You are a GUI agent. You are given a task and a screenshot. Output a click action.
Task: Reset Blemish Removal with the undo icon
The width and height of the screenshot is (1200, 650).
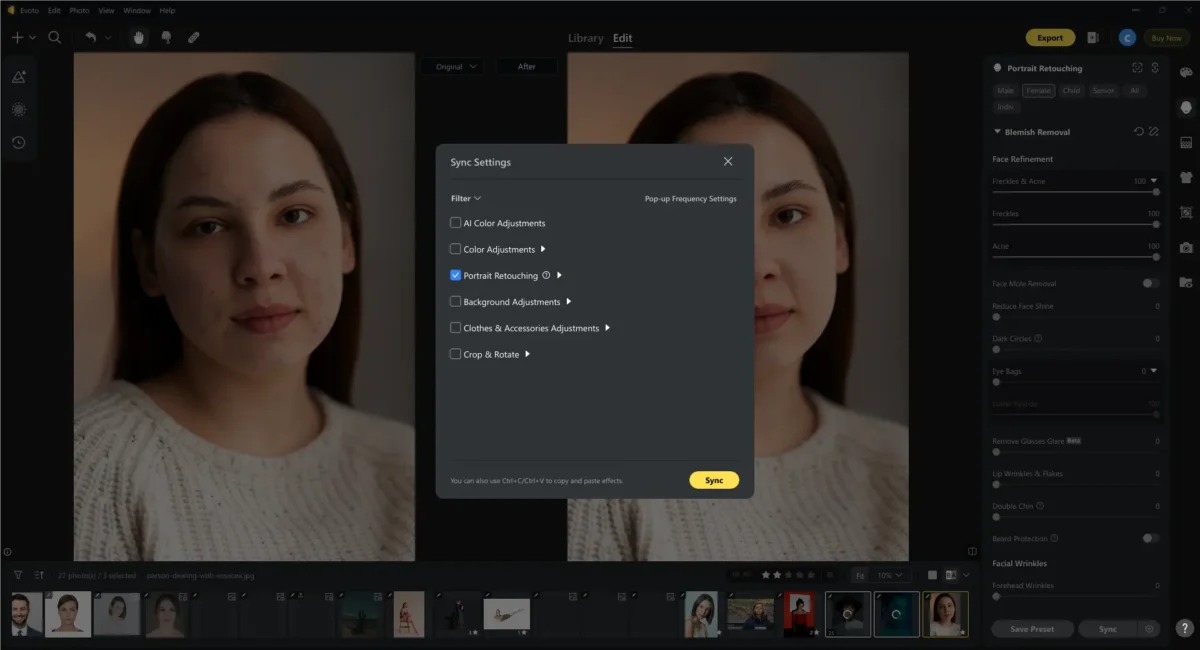[1138, 132]
